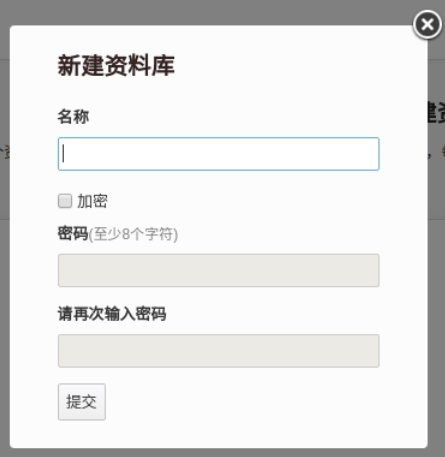Click the 请再次输入密码 label text
The width and height of the screenshot is (445, 457).
point(112,314)
